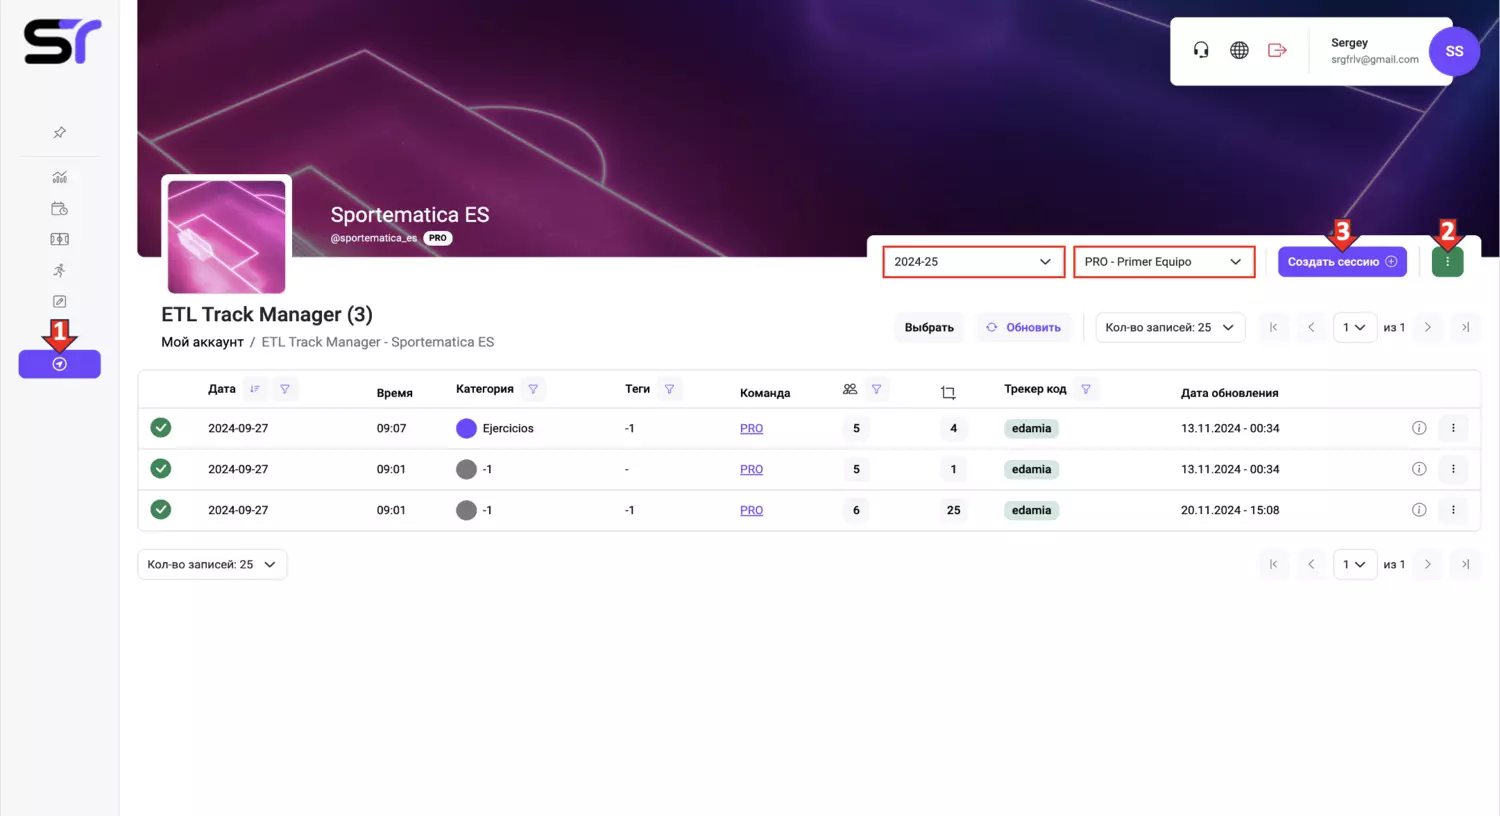
Task: Open the PRO - Primer Equipo team dropdown
Action: [x=1164, y=262]
